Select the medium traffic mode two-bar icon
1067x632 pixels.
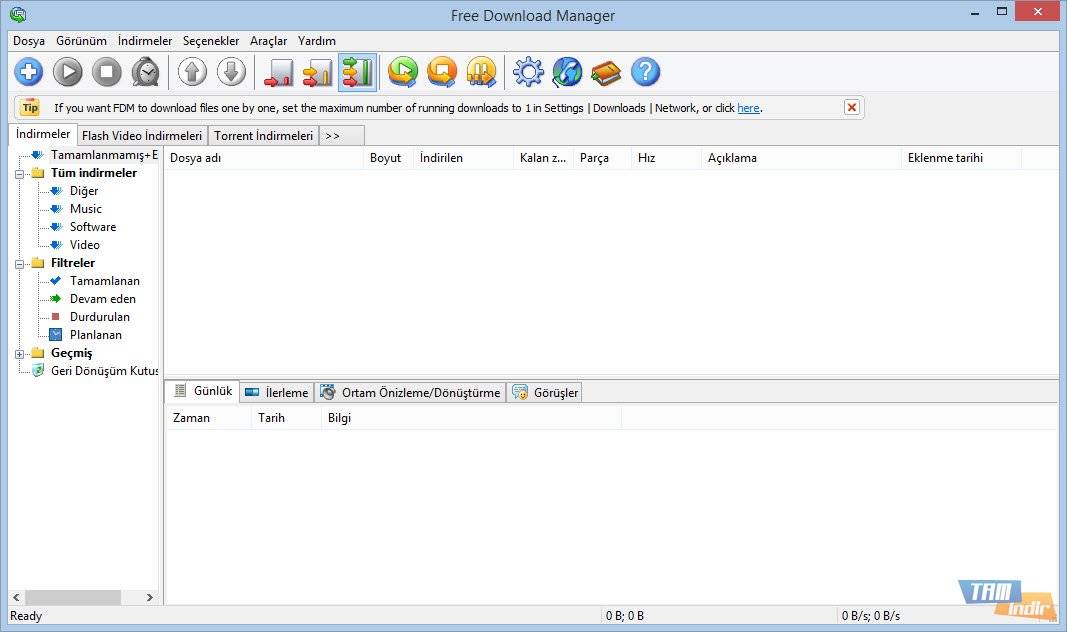(x=317, y=72)
